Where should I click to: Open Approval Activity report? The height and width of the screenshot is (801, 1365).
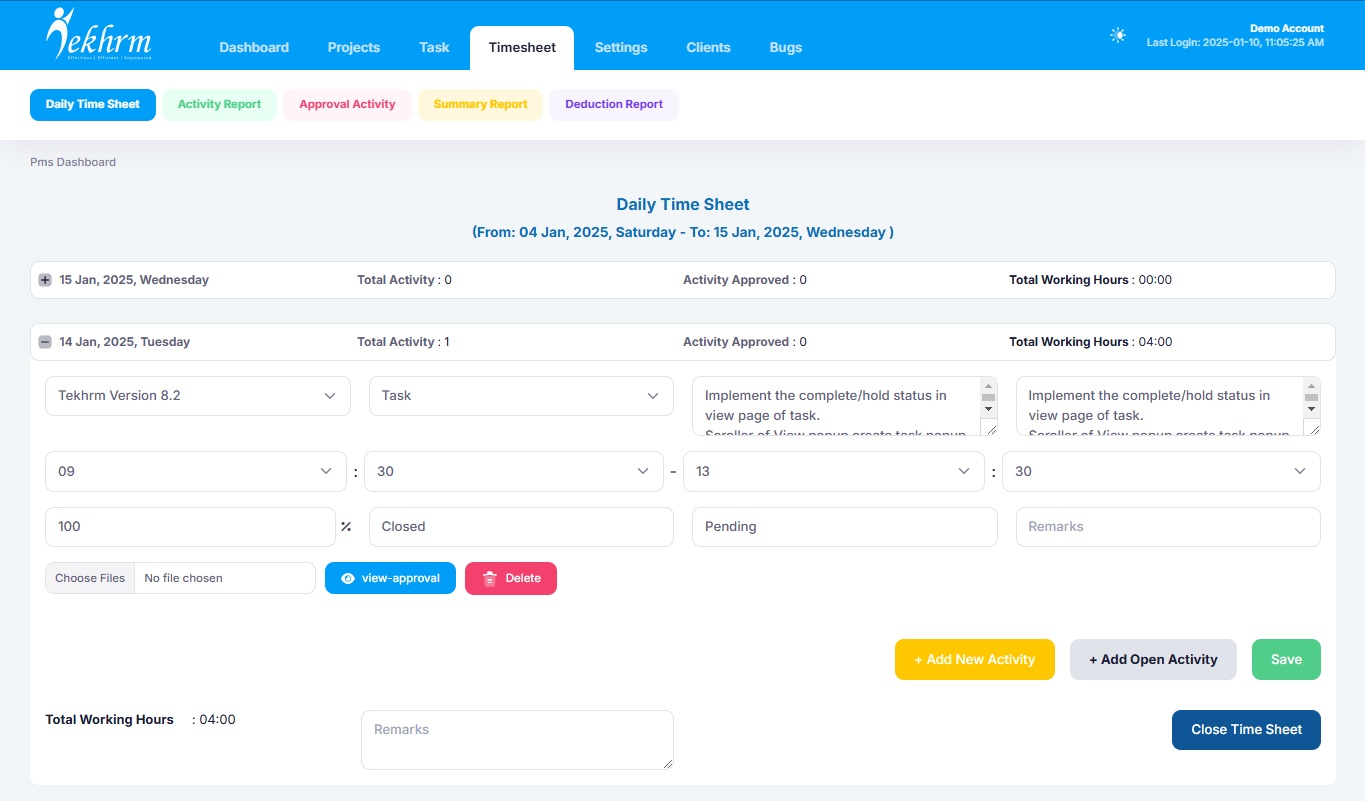pyautogui.click(x=347, y=104)
